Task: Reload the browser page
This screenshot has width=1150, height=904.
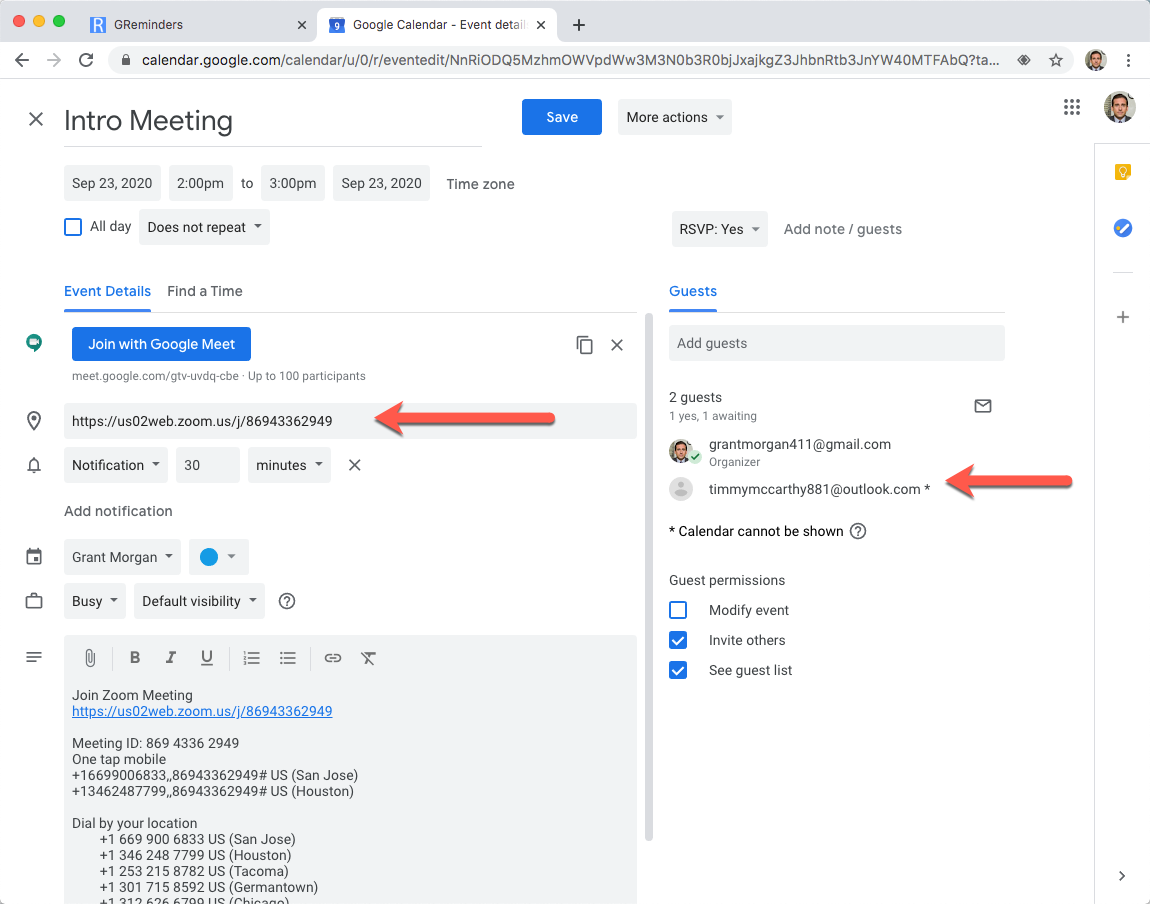Action: 86,60
